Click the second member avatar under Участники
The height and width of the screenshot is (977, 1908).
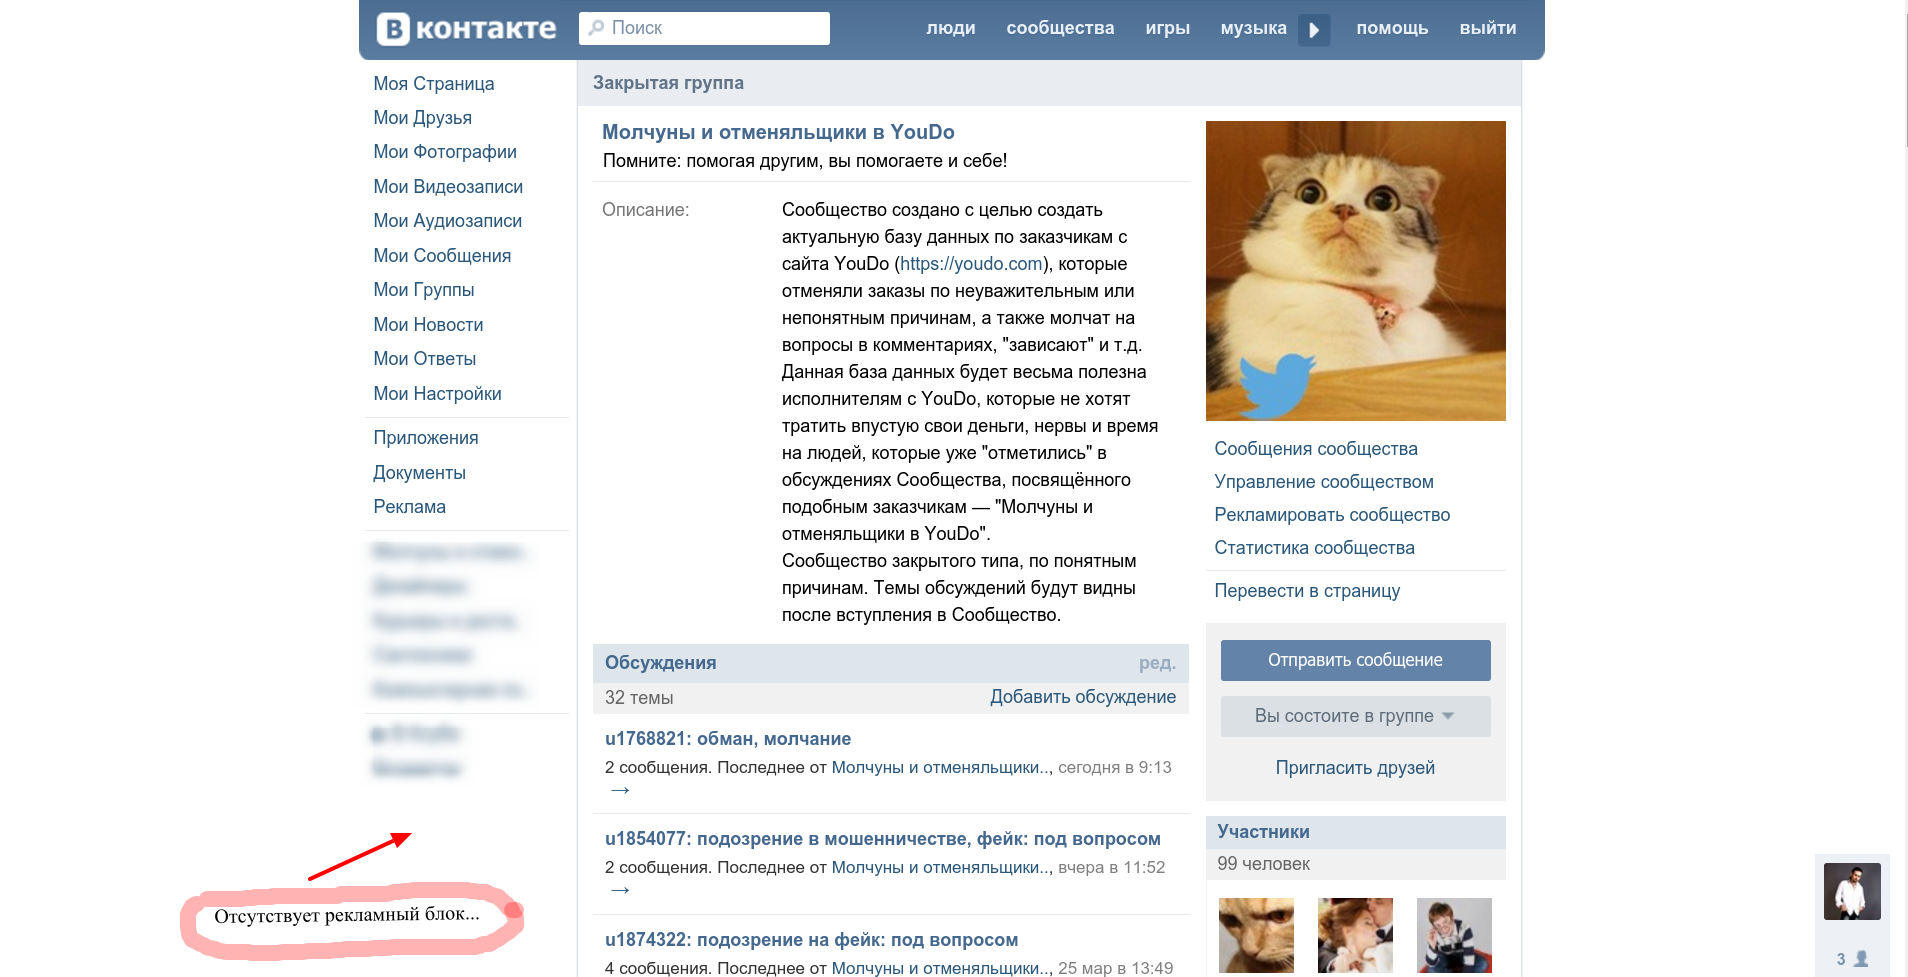pyautogui.click(x=1355, y=935)
